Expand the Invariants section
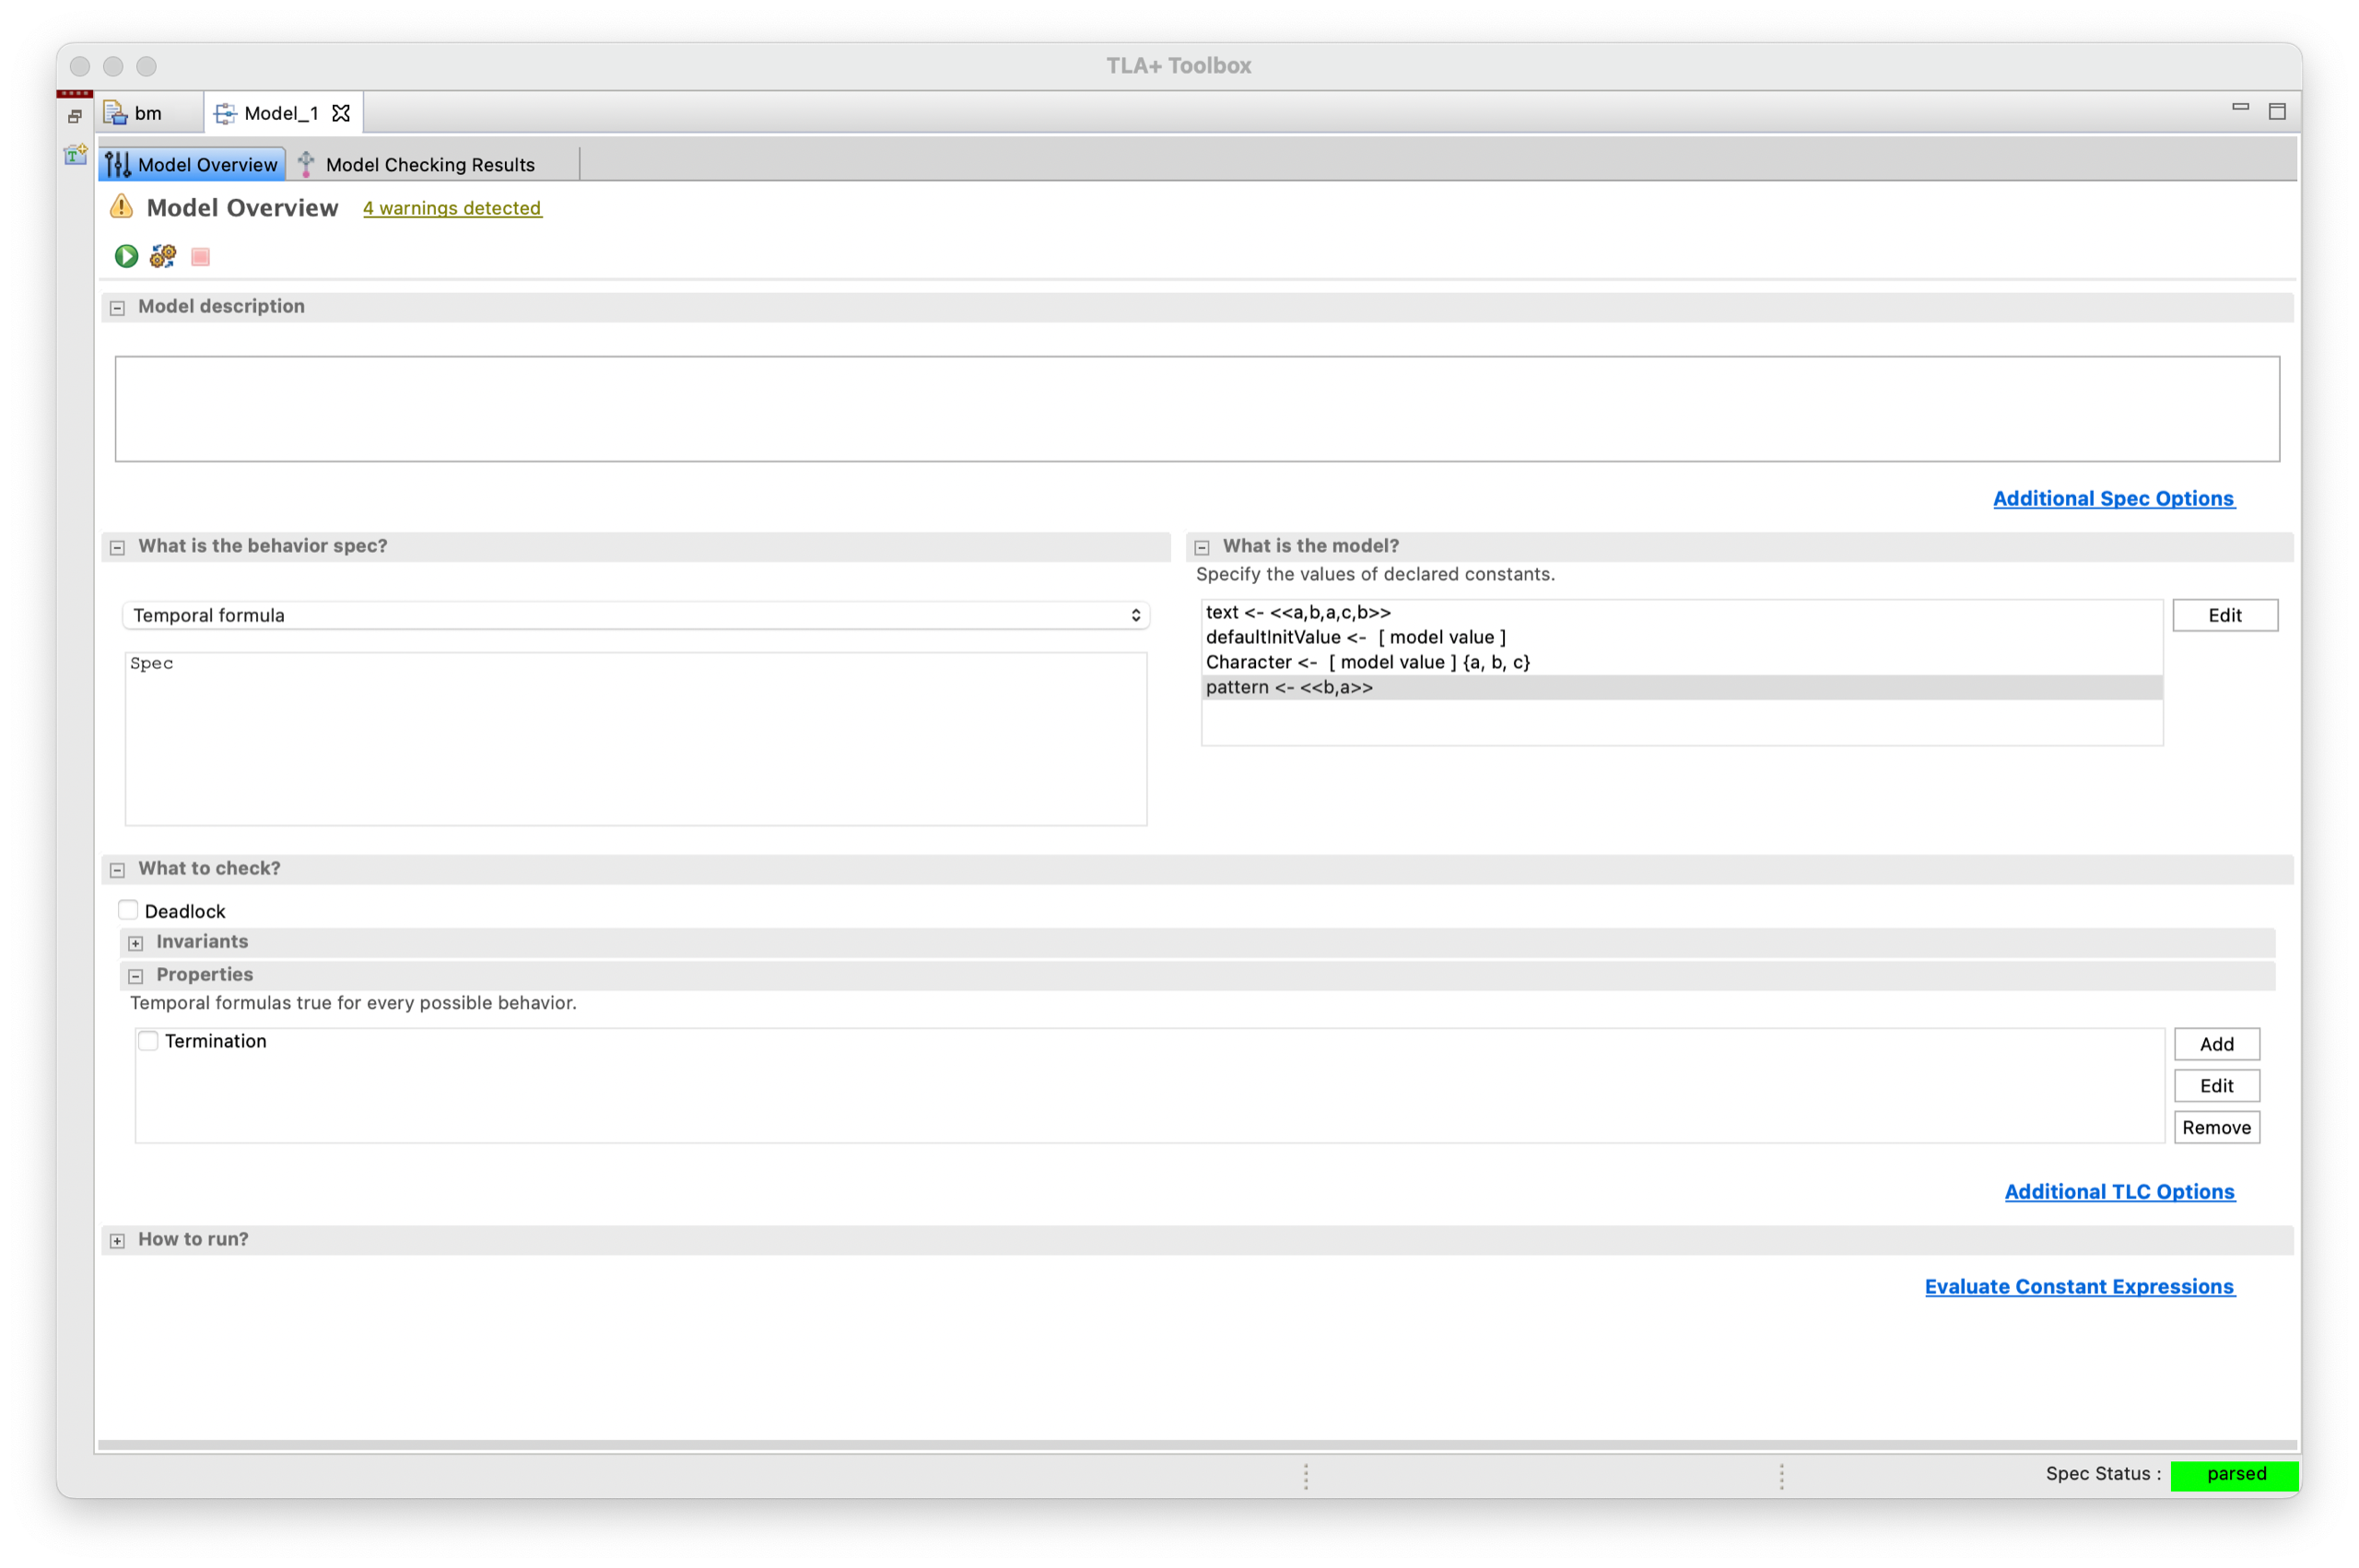The image size is (2359, 1568). click(136, 943)
